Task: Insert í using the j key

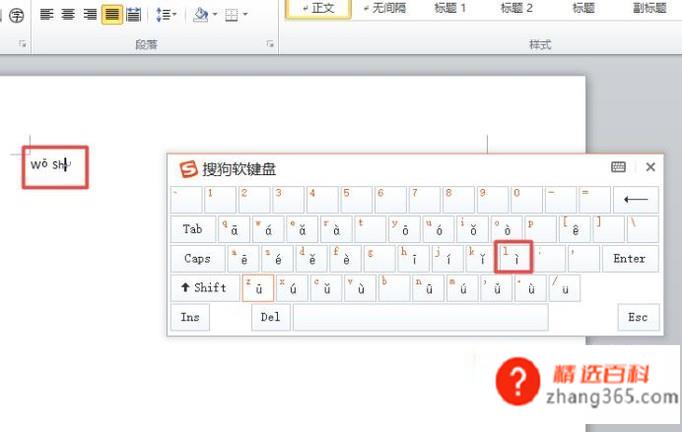Action: pyautogui.click(x=448, y=258)
